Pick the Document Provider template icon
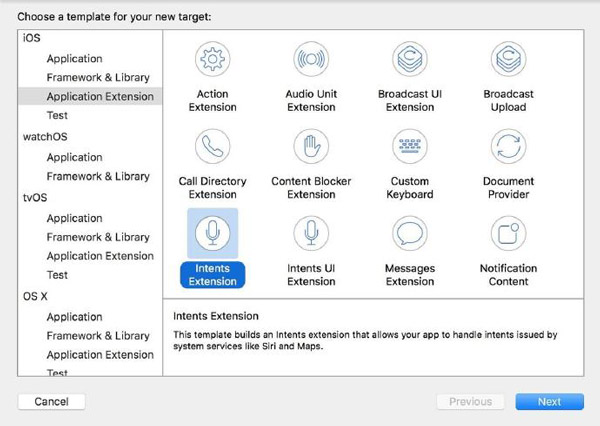This screenshot has height=426, width=600. click(x=508, y=146)
